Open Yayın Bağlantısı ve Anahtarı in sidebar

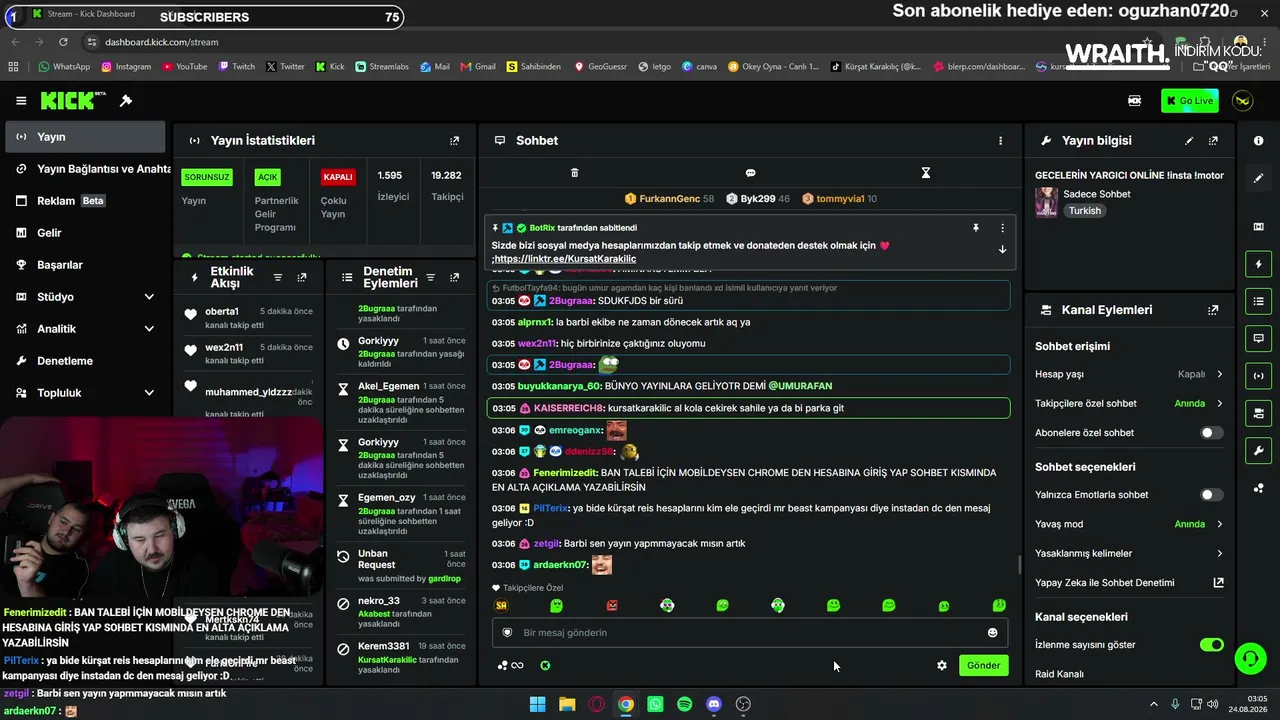(x=85, y=169)
